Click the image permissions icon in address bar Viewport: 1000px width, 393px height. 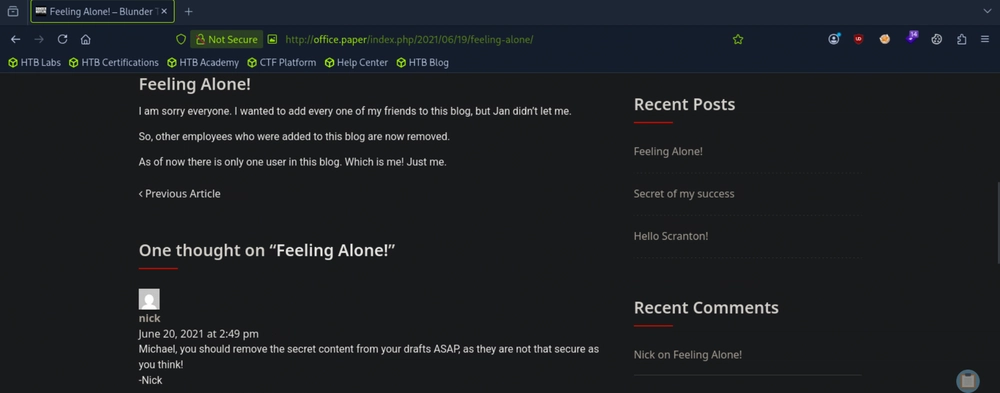[272, 40]
